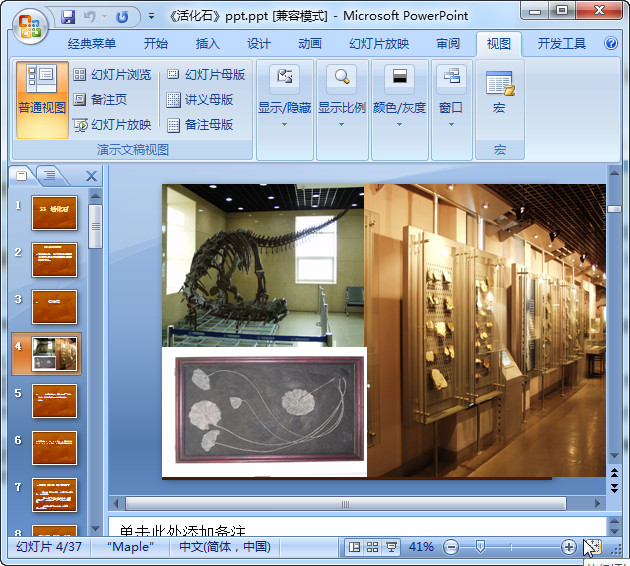Click the 41% zoom level
Screen dimensions: 630x566
421,547
